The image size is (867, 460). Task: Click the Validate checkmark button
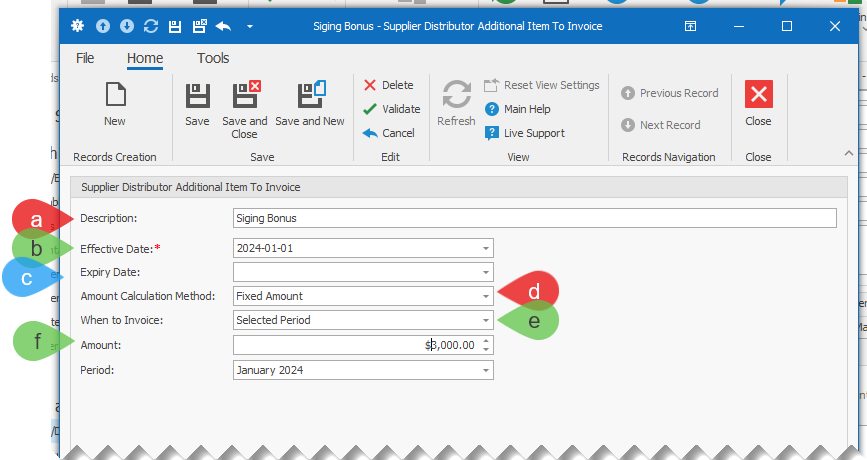coord(391,109)
